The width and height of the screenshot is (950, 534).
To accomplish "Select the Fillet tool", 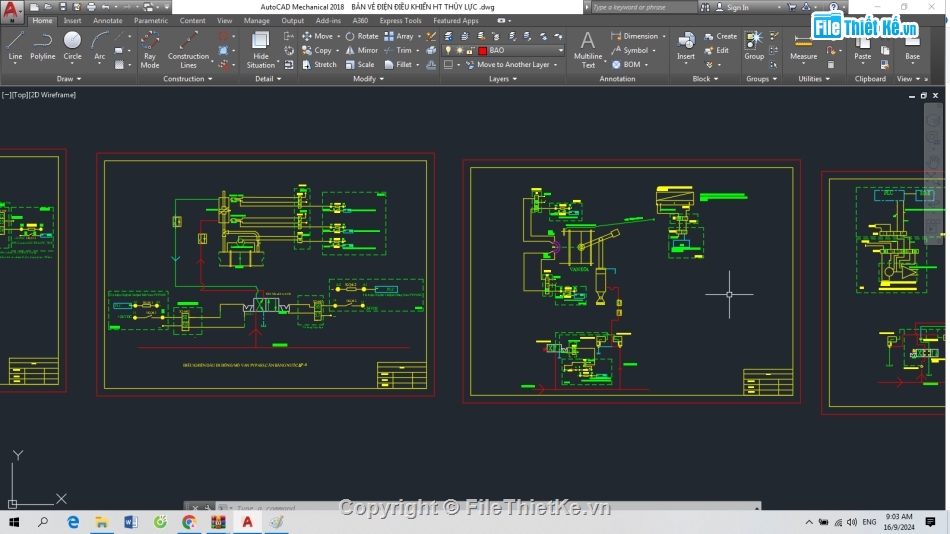I will [398, 64].
